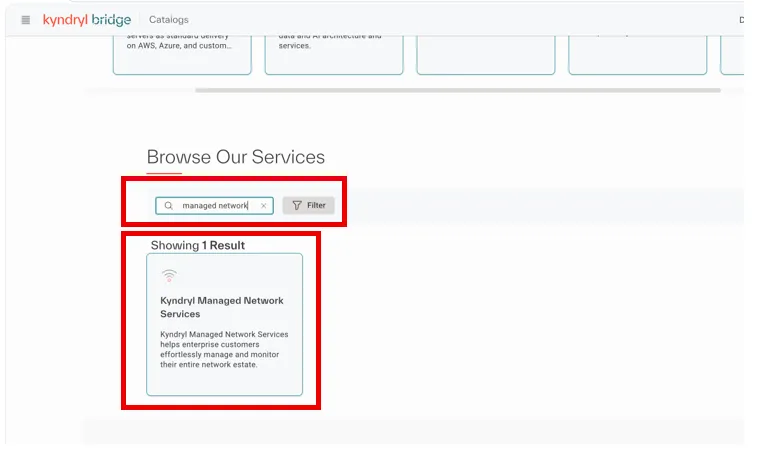Click the Wi-Fi network icon on card
Screen dimensions: 766x452
click(169, 276)
